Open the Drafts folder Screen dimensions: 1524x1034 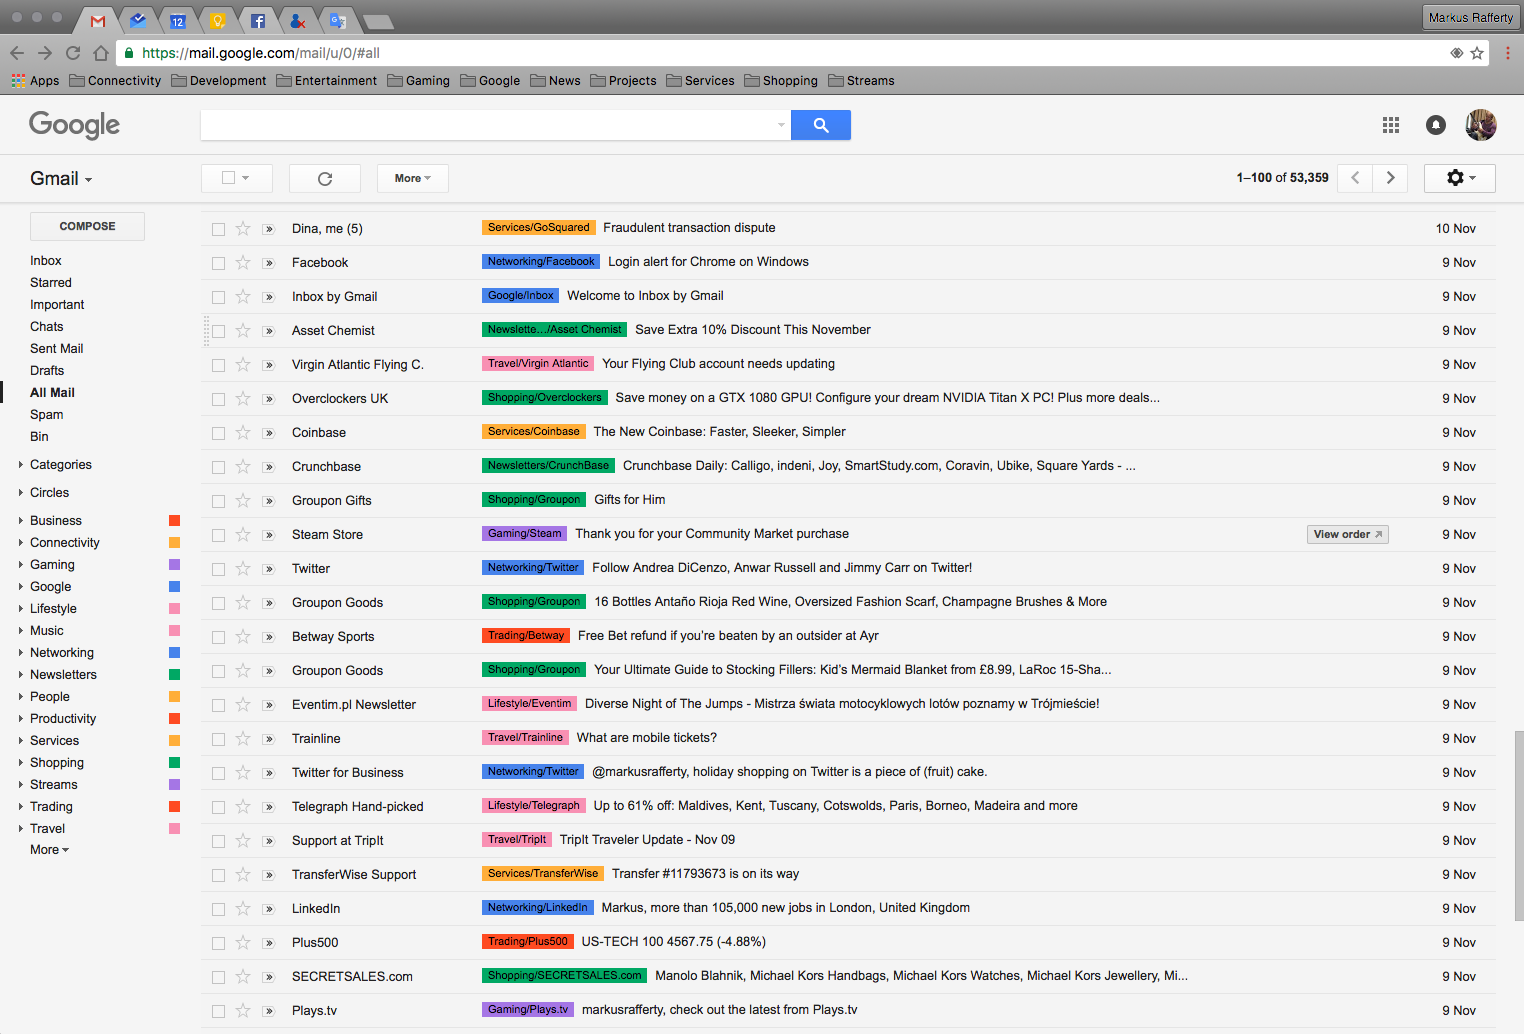[47, 371]
